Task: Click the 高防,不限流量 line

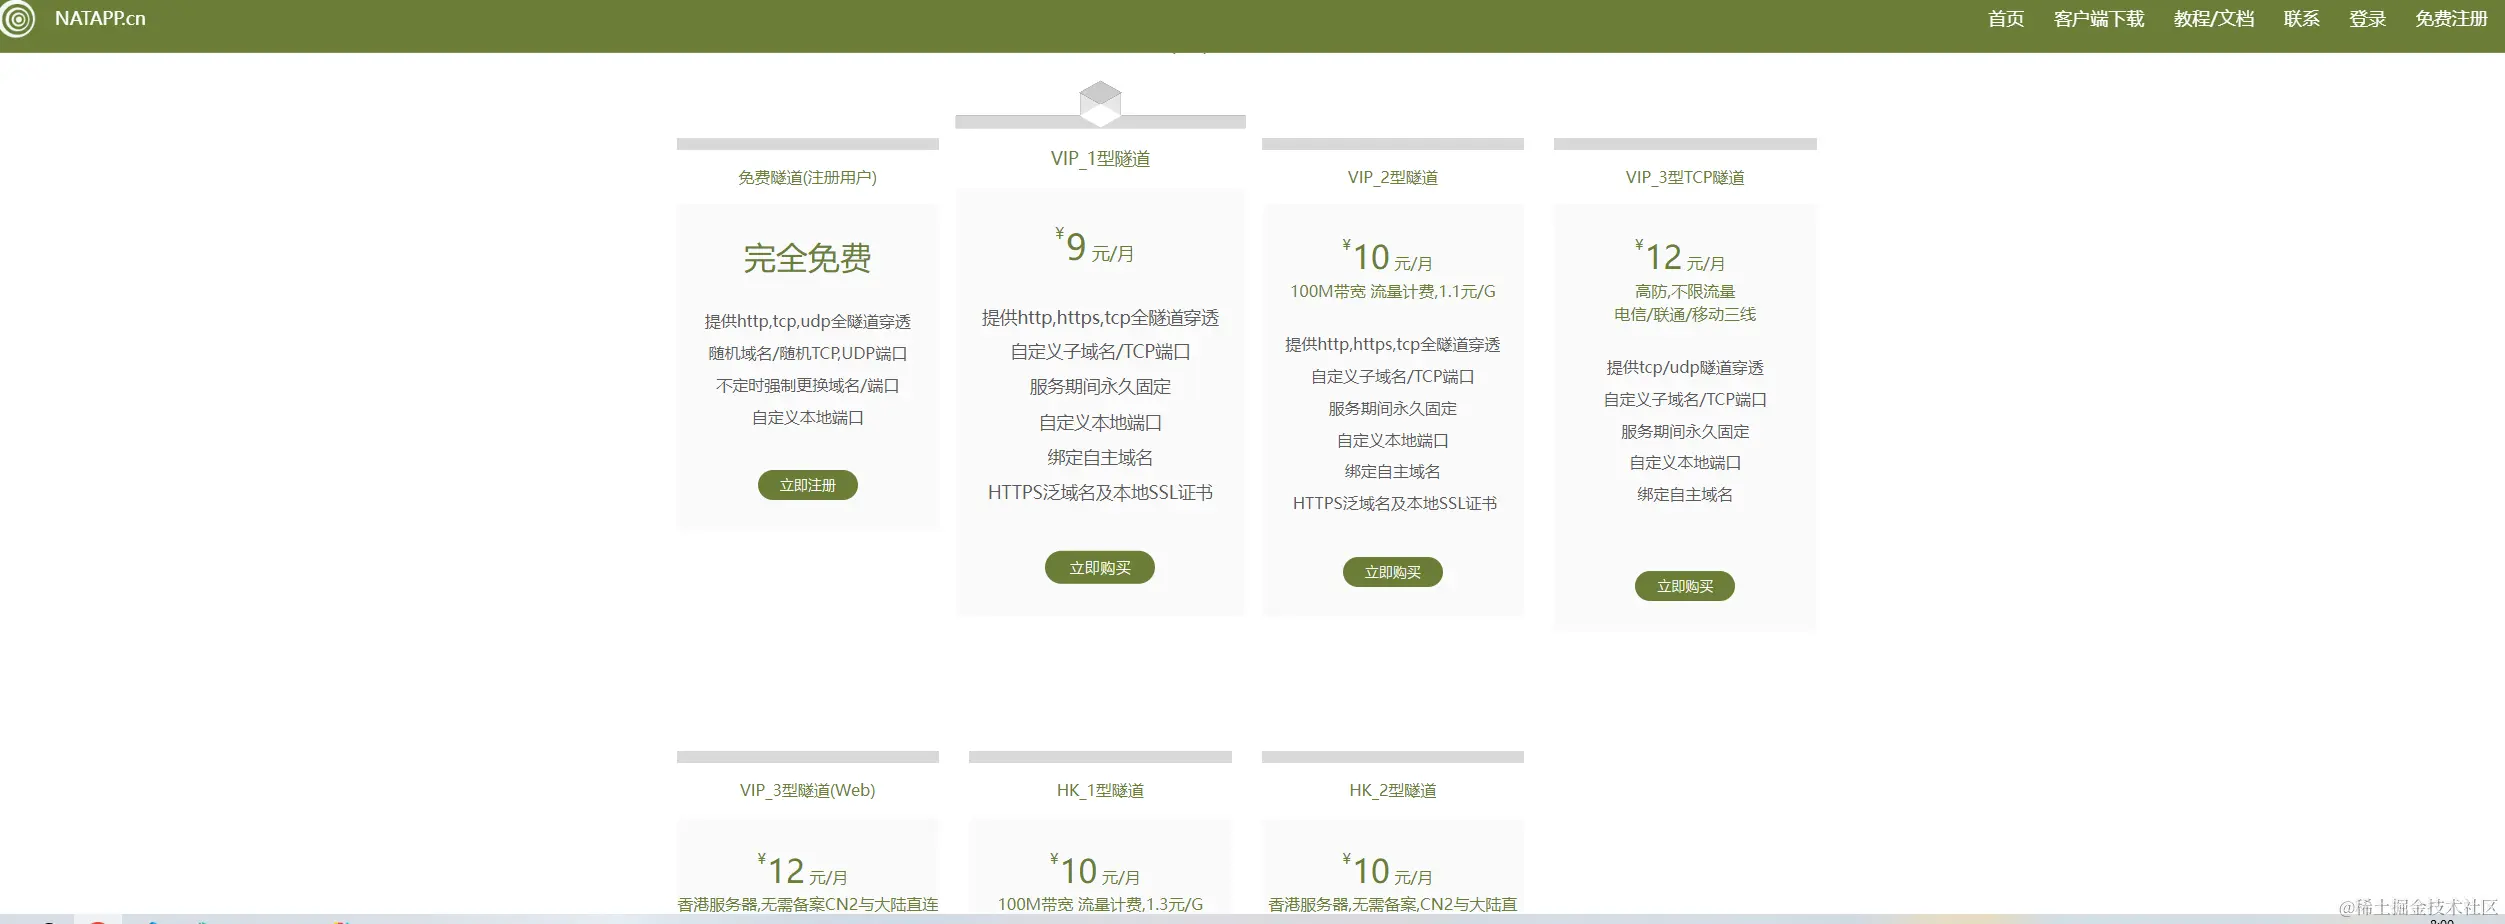Action: tap(1685, 291)
